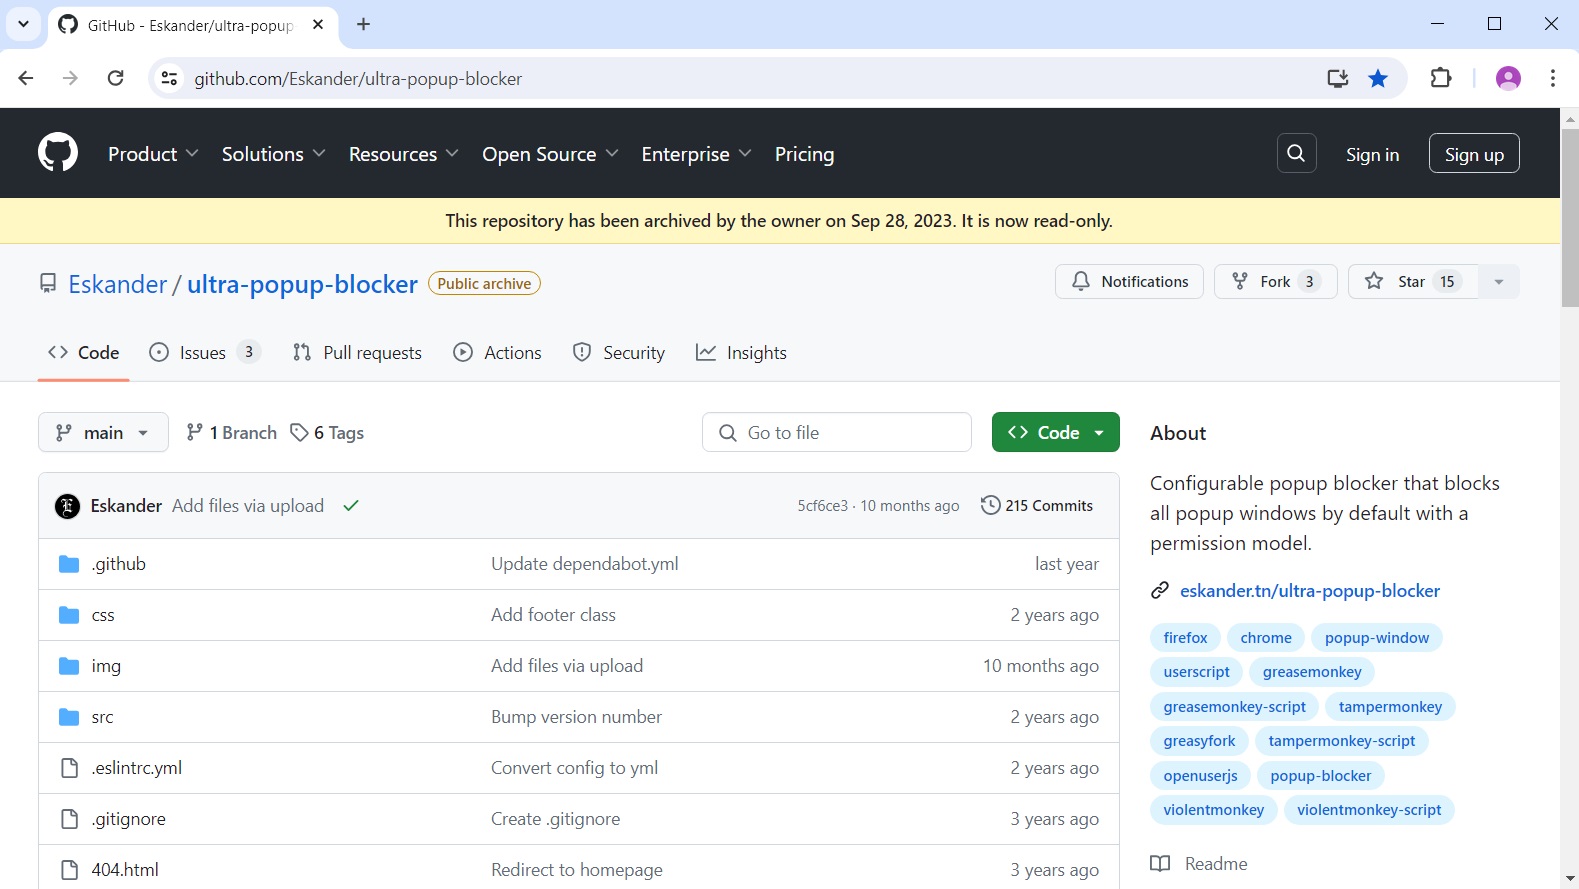Expand the Resources menu
This screenshot has width=1579, height=889.
pos(403,154)
